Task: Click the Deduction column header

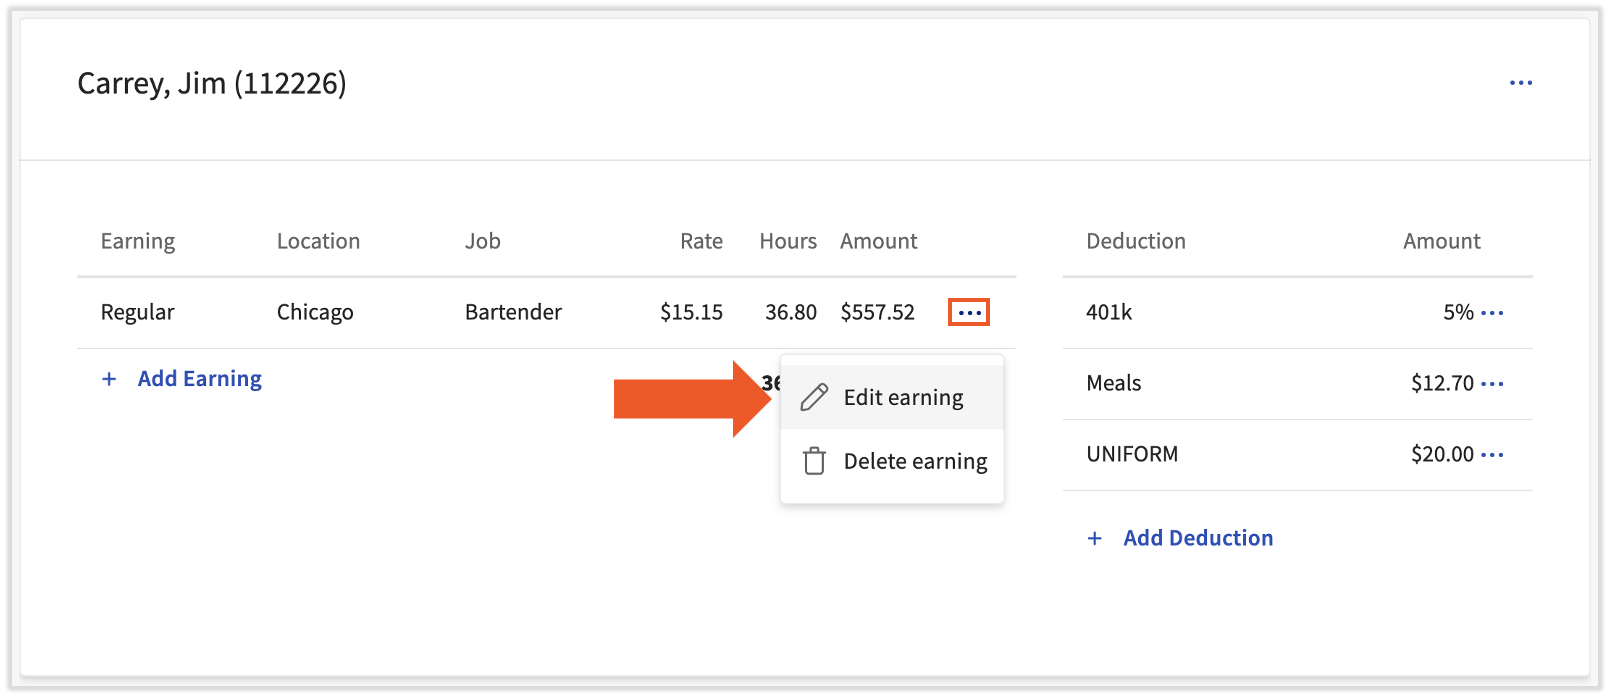Action: click(1135, 241)
